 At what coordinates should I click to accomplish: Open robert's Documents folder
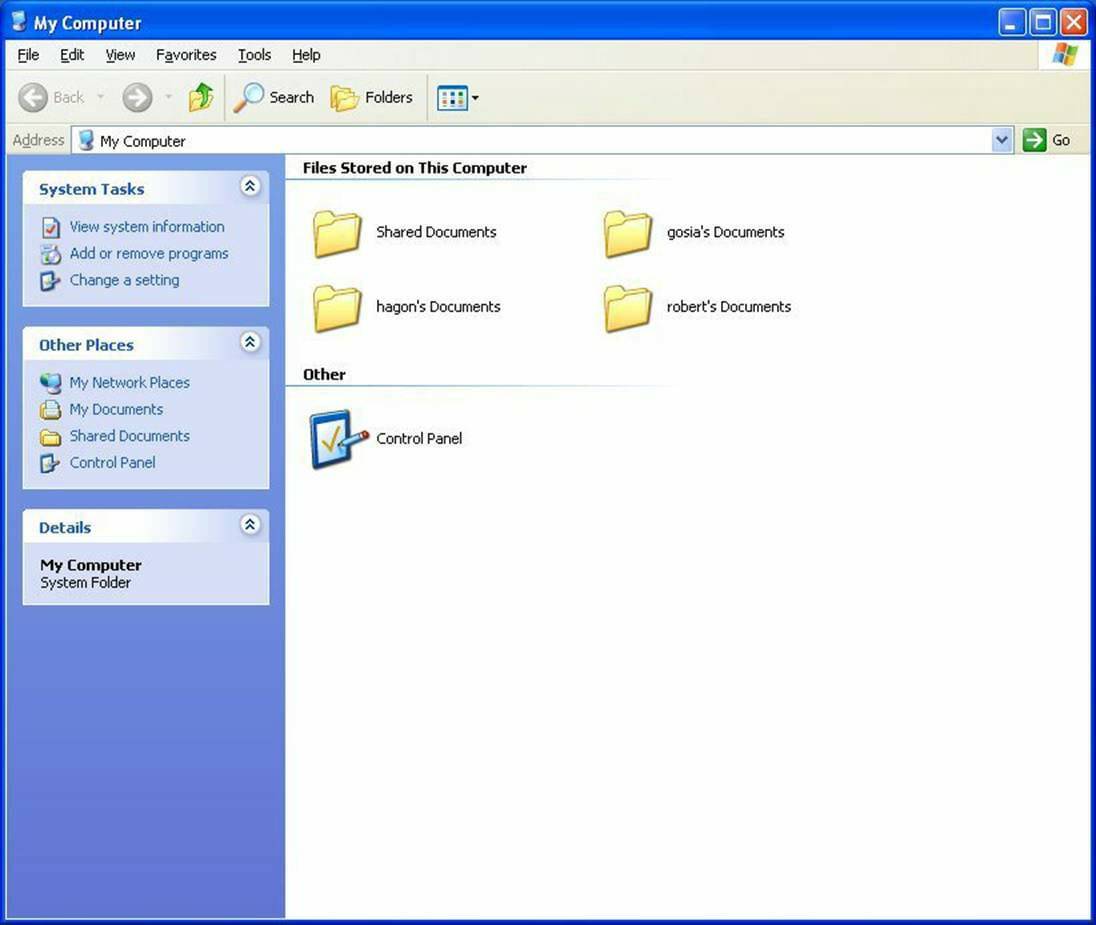[626, 306]
